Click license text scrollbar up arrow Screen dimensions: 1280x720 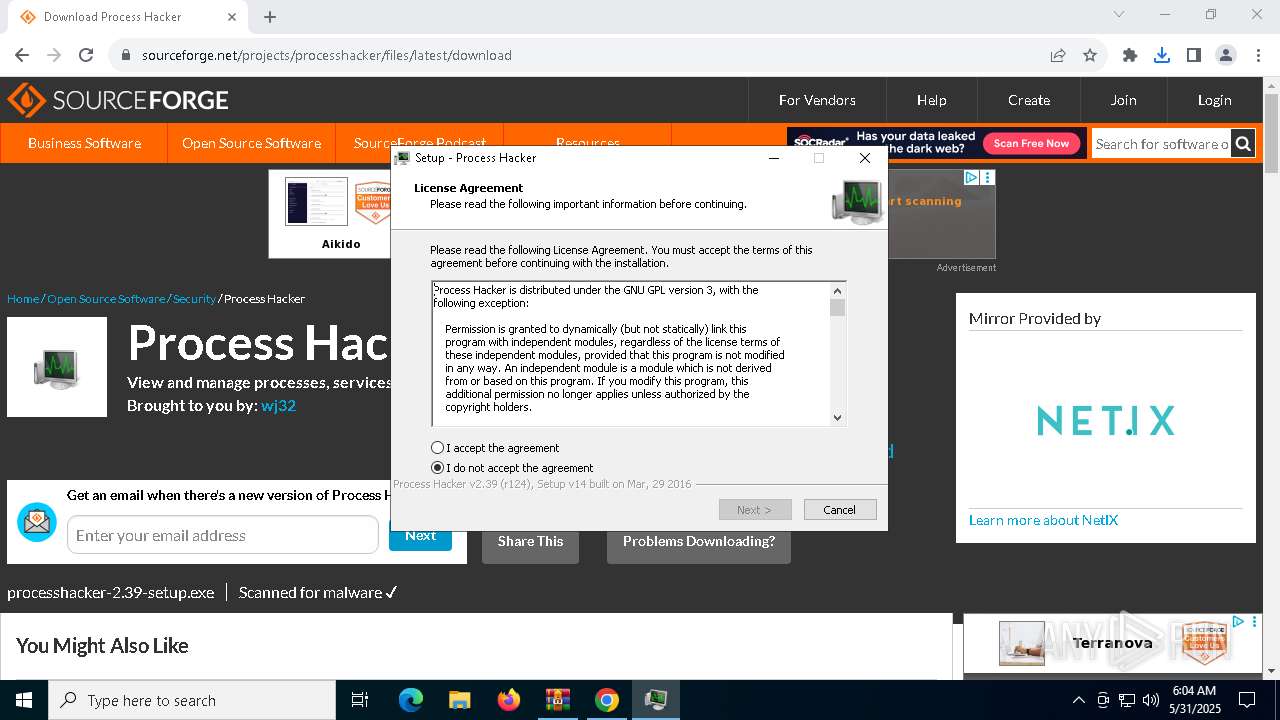coord(838,291)
